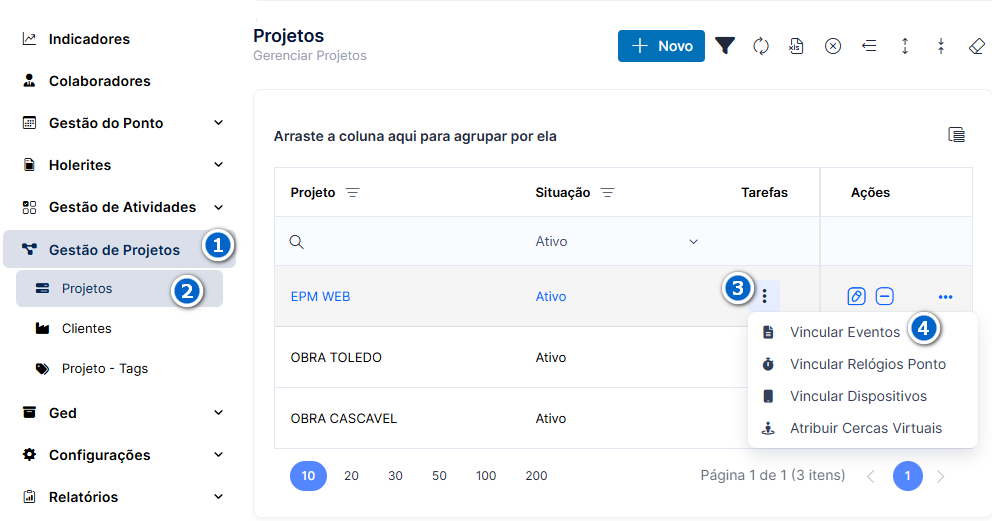This screenshot has width=992, height=521.
Task: Open the filter funnel icon in toolbar
Action: point(725,46)
